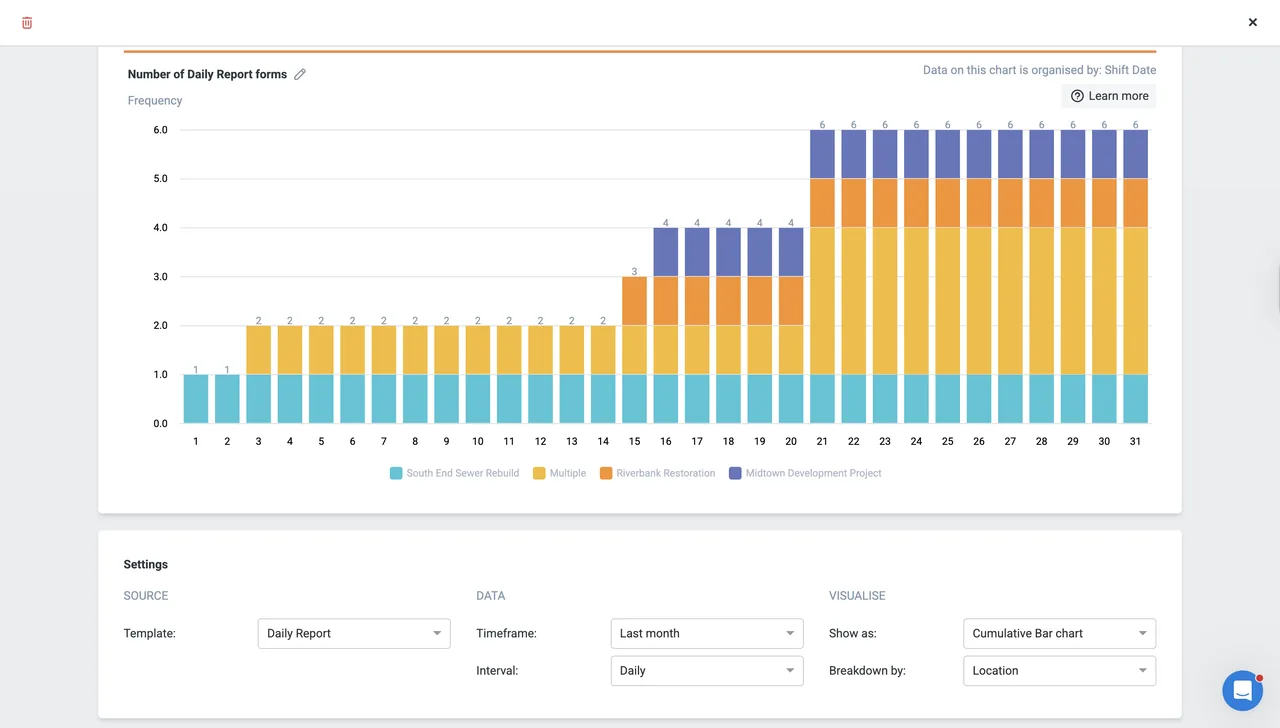The image size is (1280, 728).
Task: Click x-axis label 10
Action: [x=478, y=441]
